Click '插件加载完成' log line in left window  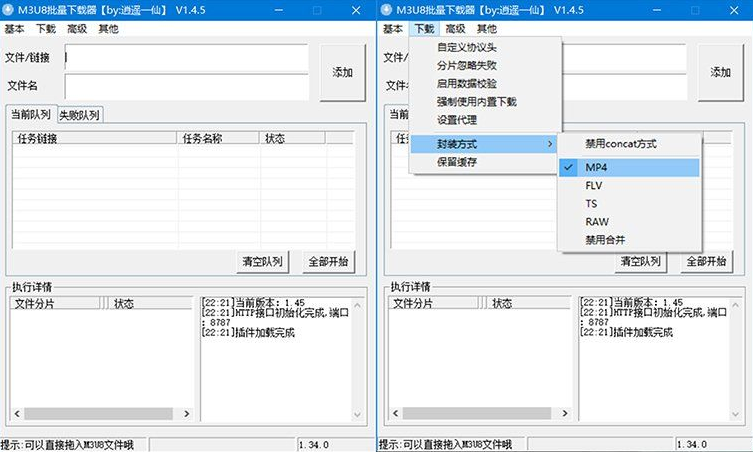(x=248, y=333)
